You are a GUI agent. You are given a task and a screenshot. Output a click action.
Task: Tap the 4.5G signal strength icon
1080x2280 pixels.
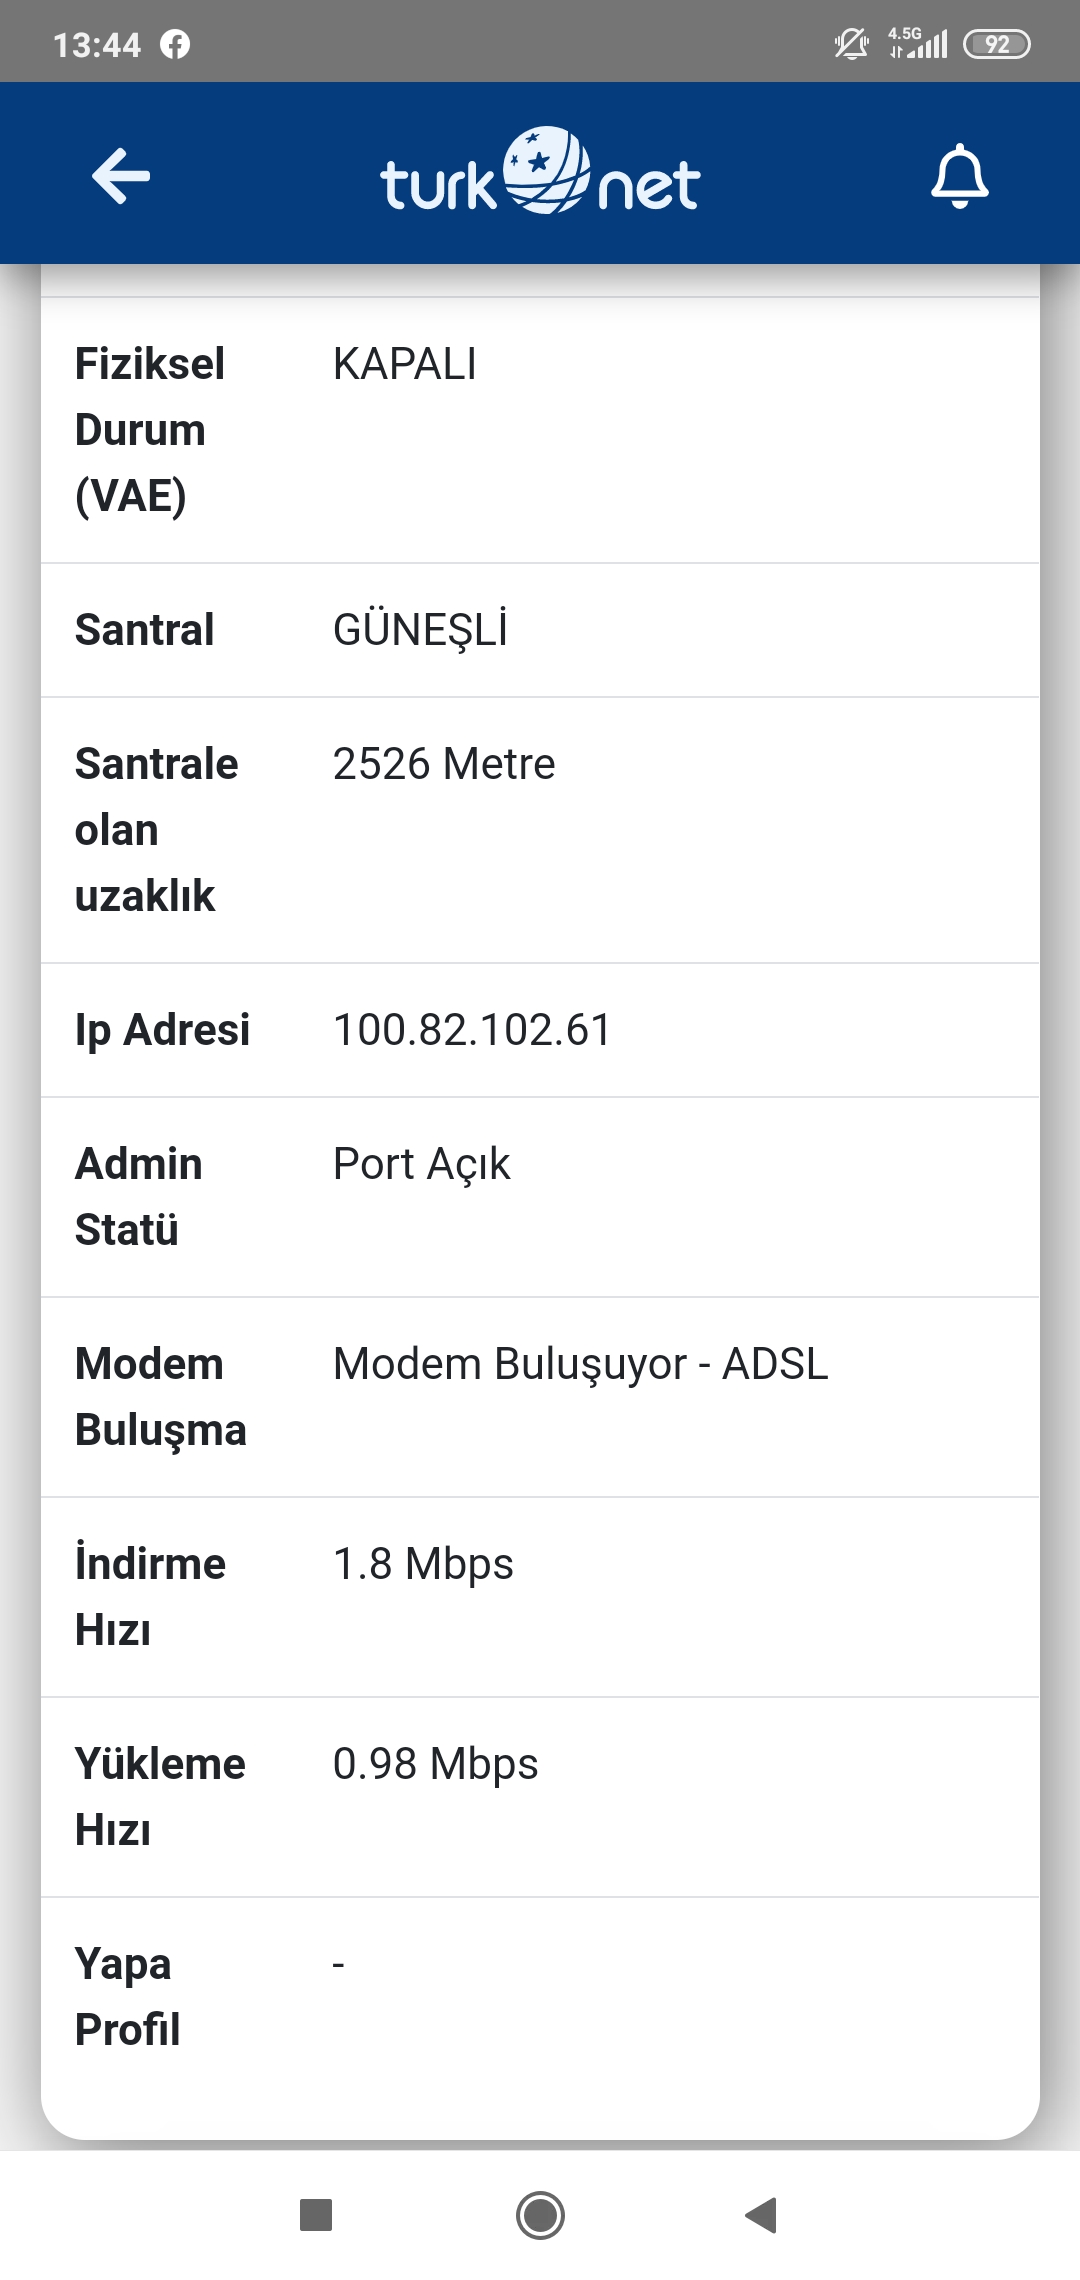(919, 44)
